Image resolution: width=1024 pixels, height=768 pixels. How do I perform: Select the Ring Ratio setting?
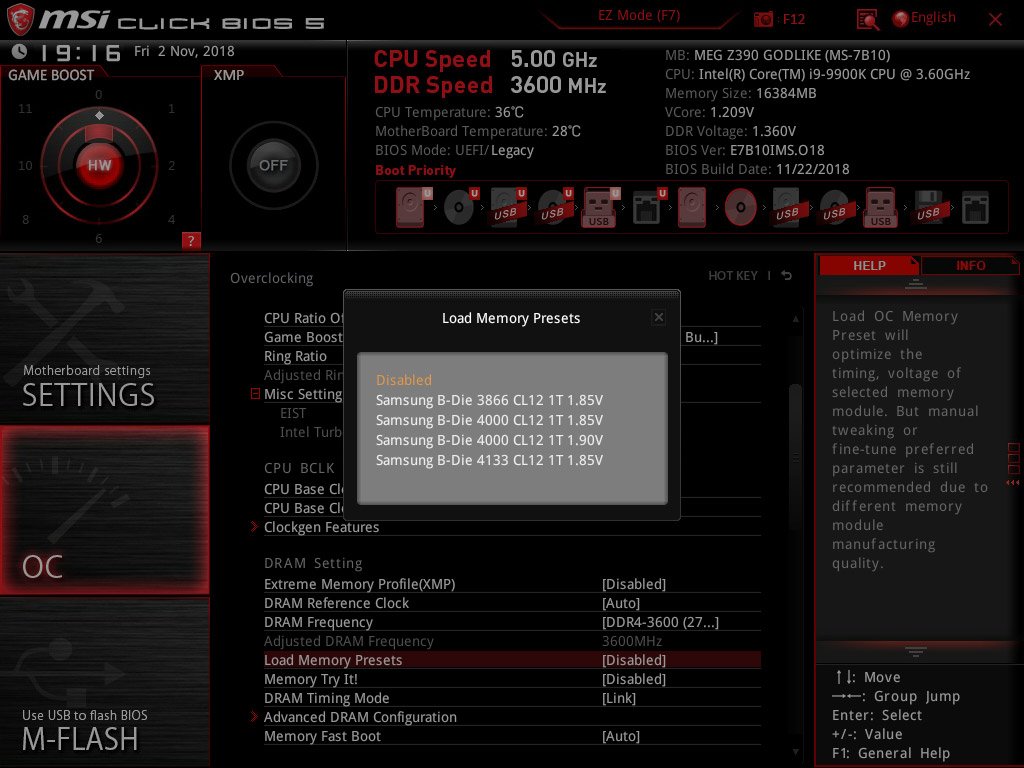pyautogui.click(x=295, y=356)
